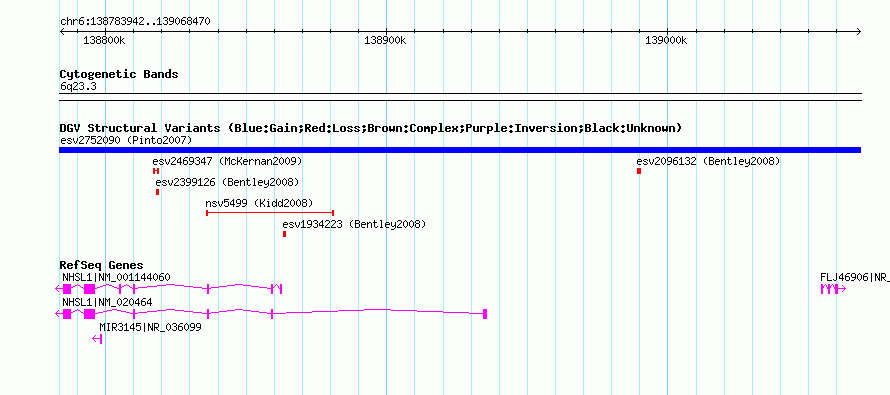The width and height of the screenshot is (890, 395).
Task: Open the esv2096132 (Bentley2008) variant label
Action: [708, 162]
